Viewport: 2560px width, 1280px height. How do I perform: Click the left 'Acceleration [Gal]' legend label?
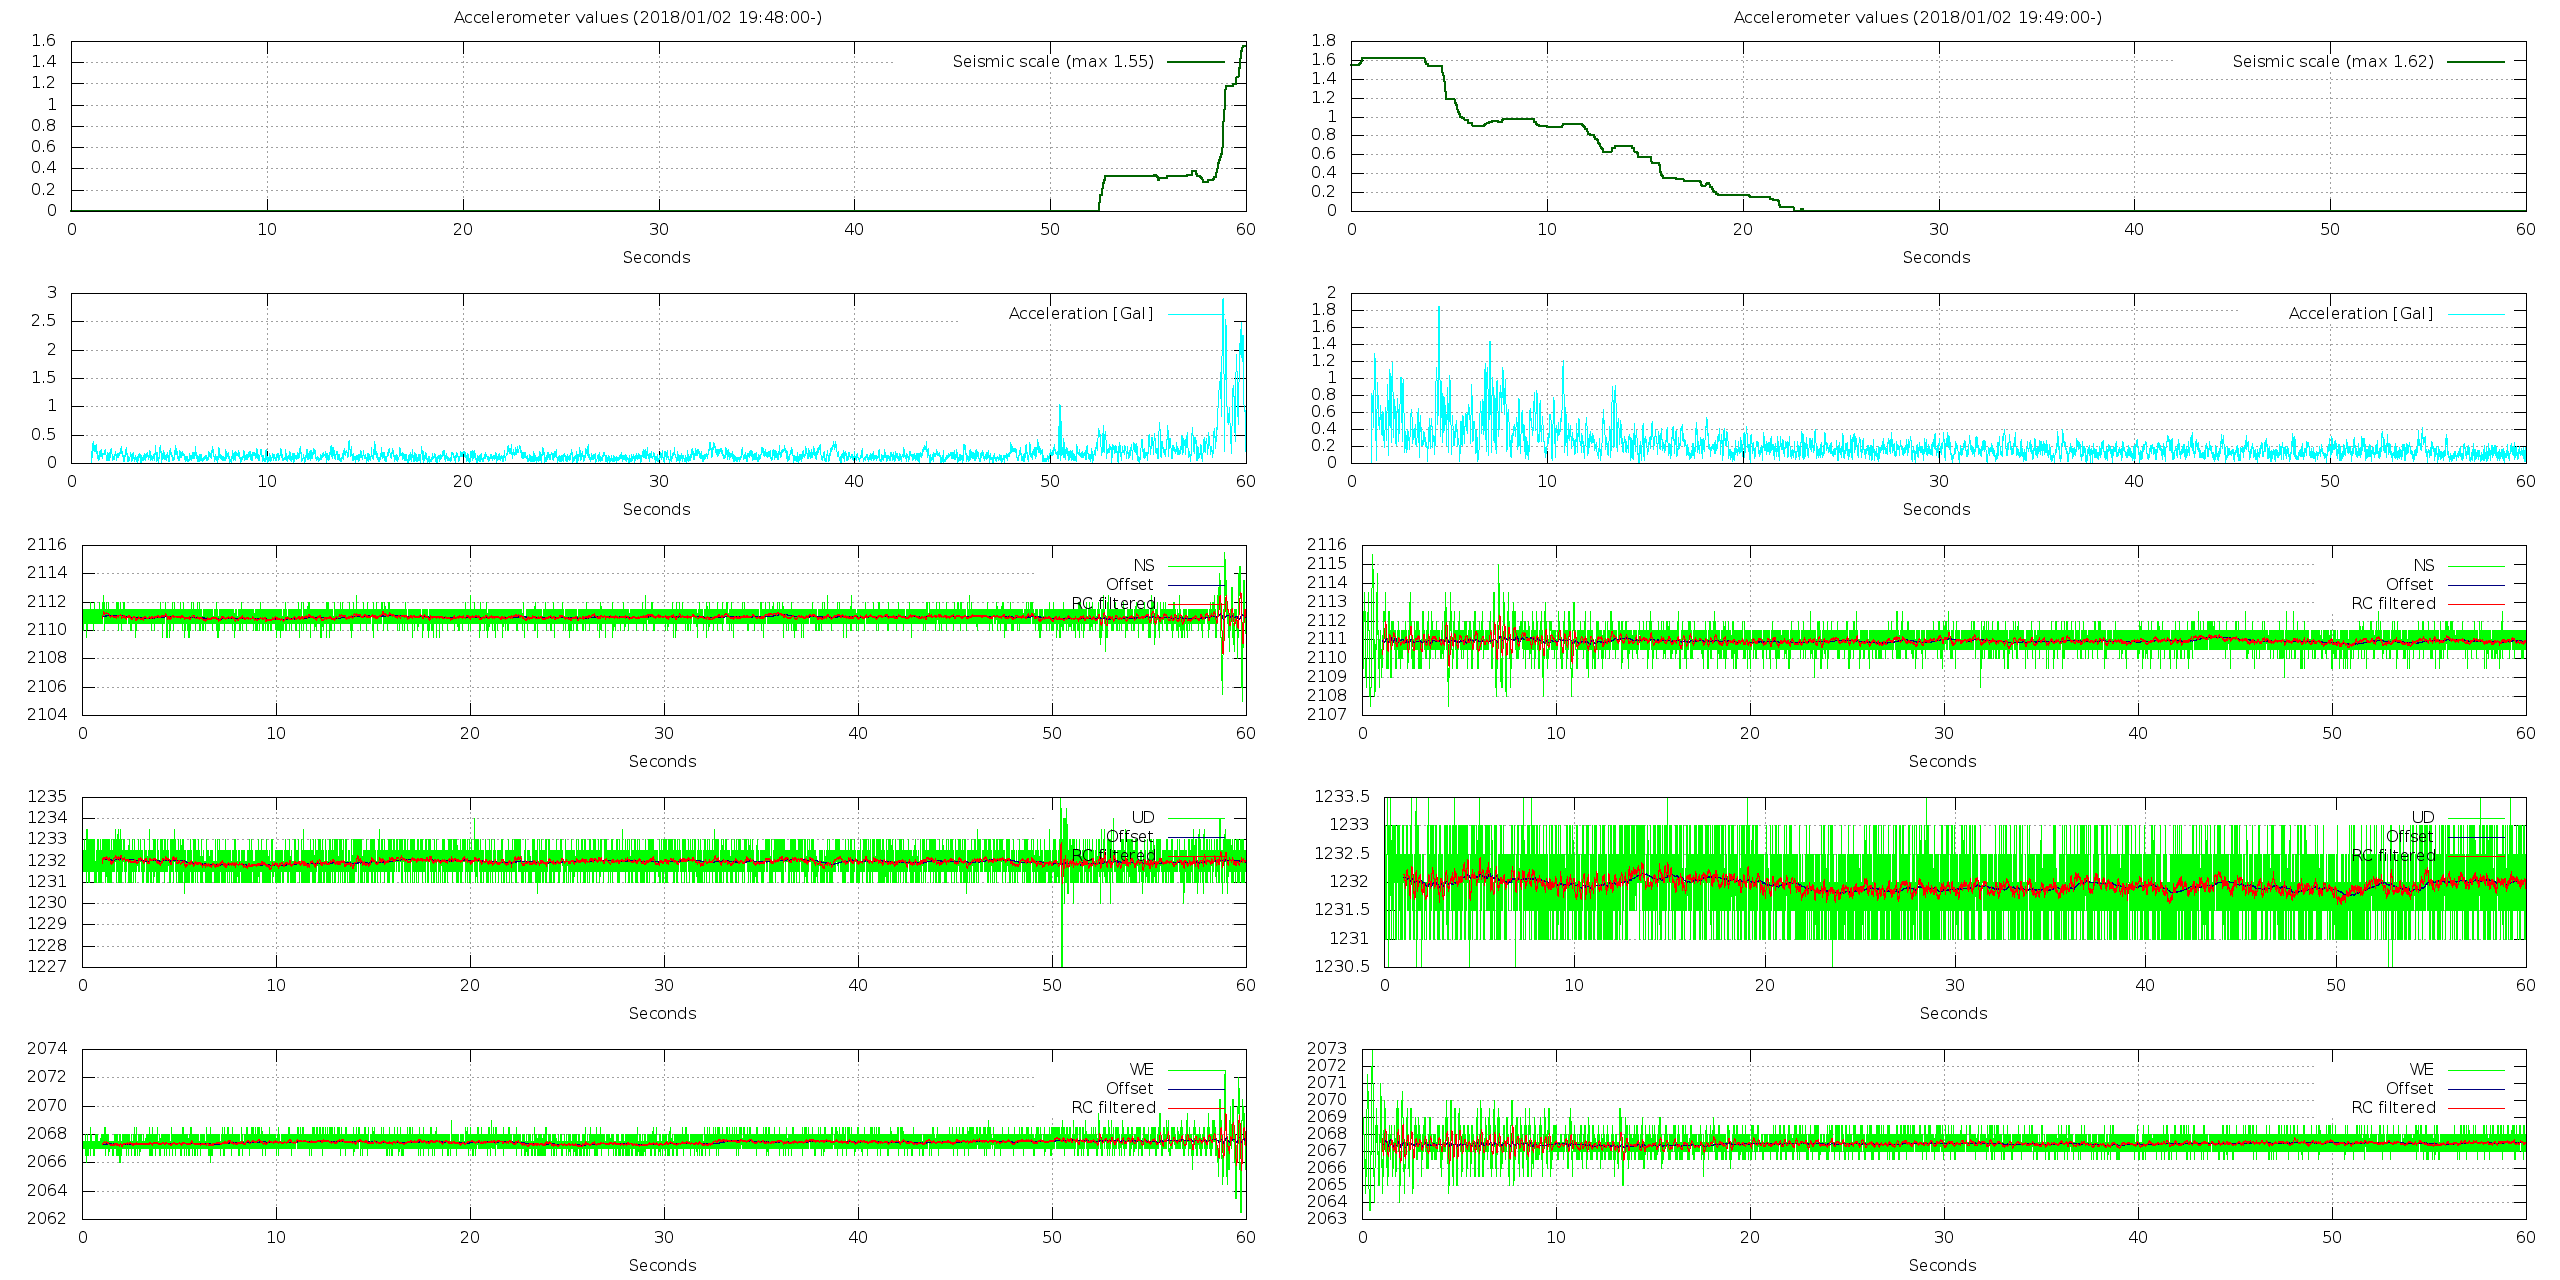[x=1081, y=313]
